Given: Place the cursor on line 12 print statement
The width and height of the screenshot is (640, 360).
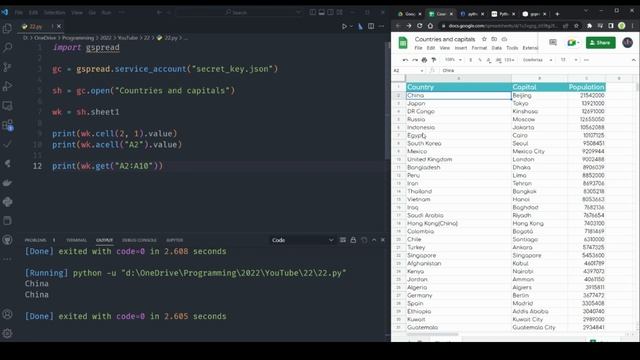Looking at the screenshot, I should click(107, 166).
